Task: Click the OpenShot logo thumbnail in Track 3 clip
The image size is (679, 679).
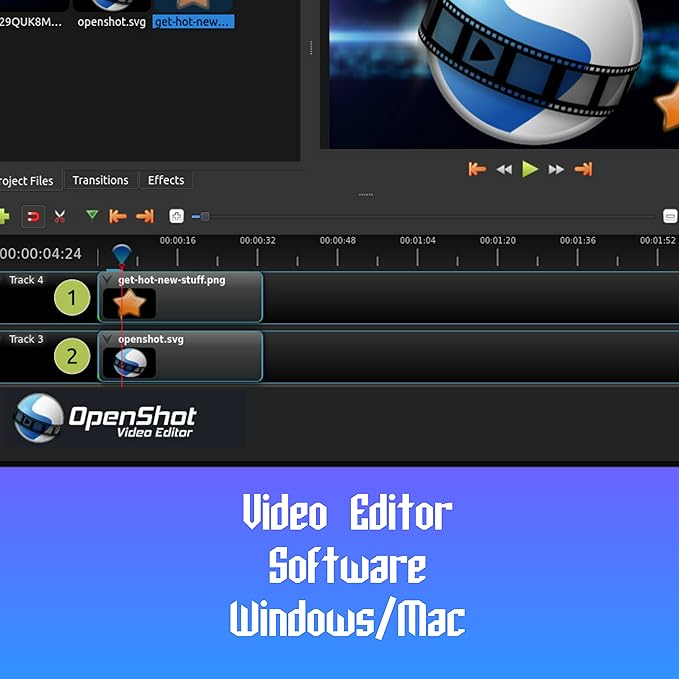Action: (x=129, y=362)
